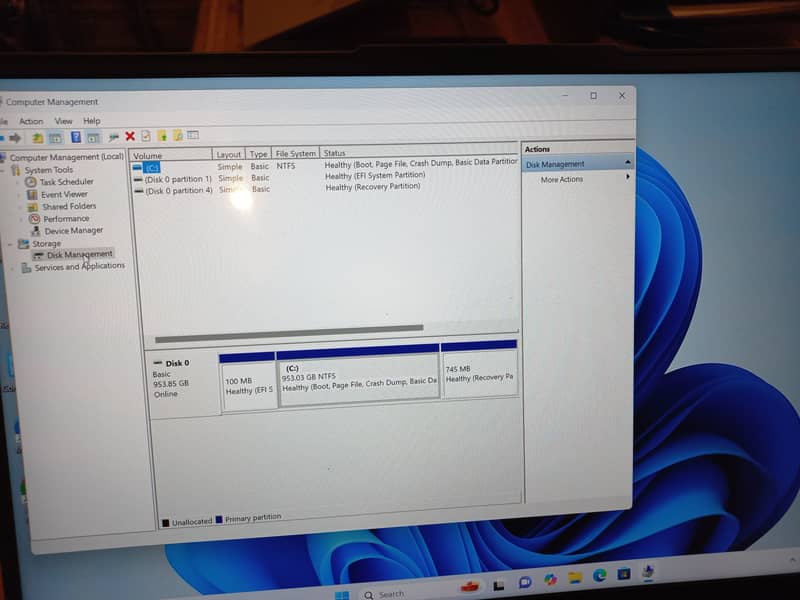Open Shared Folders node
The height and width of the screenshot is (600, 800).
(x=69, y=207)
